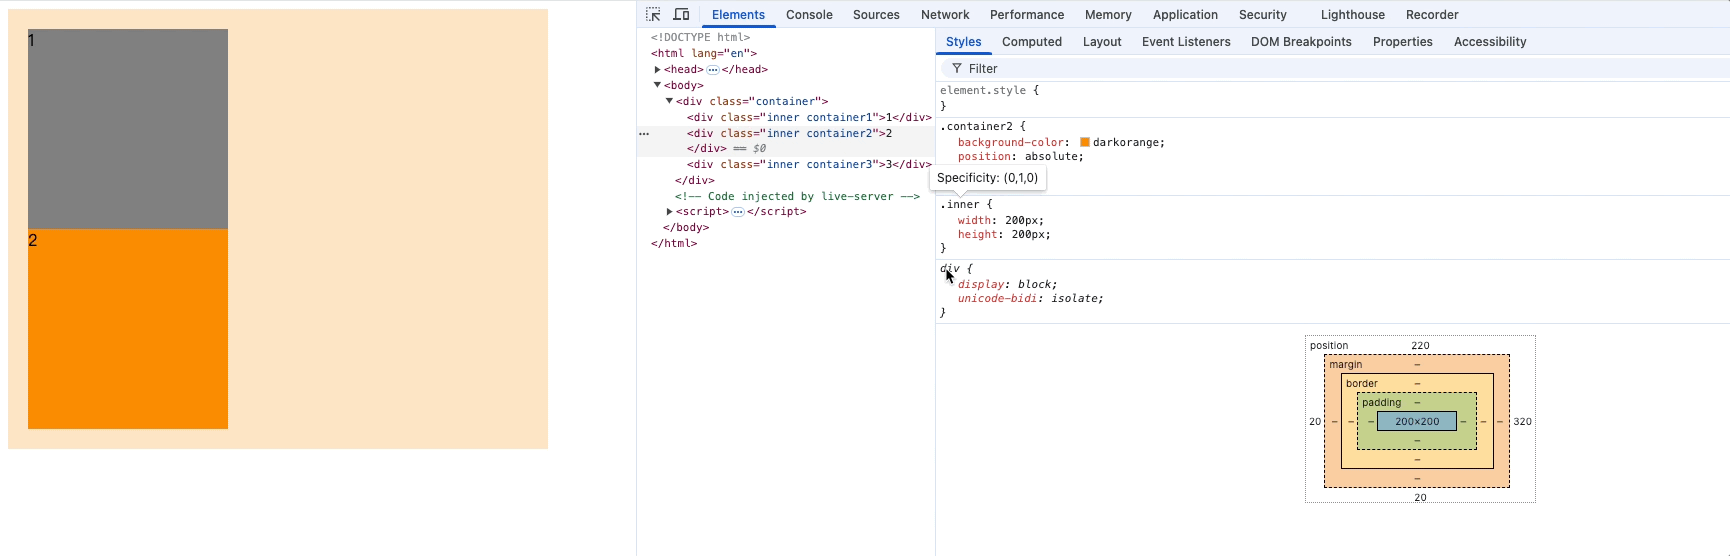1730x556 pixels.
Task: Open the Event Listeners sub-tab
Action: (1186, 42)
